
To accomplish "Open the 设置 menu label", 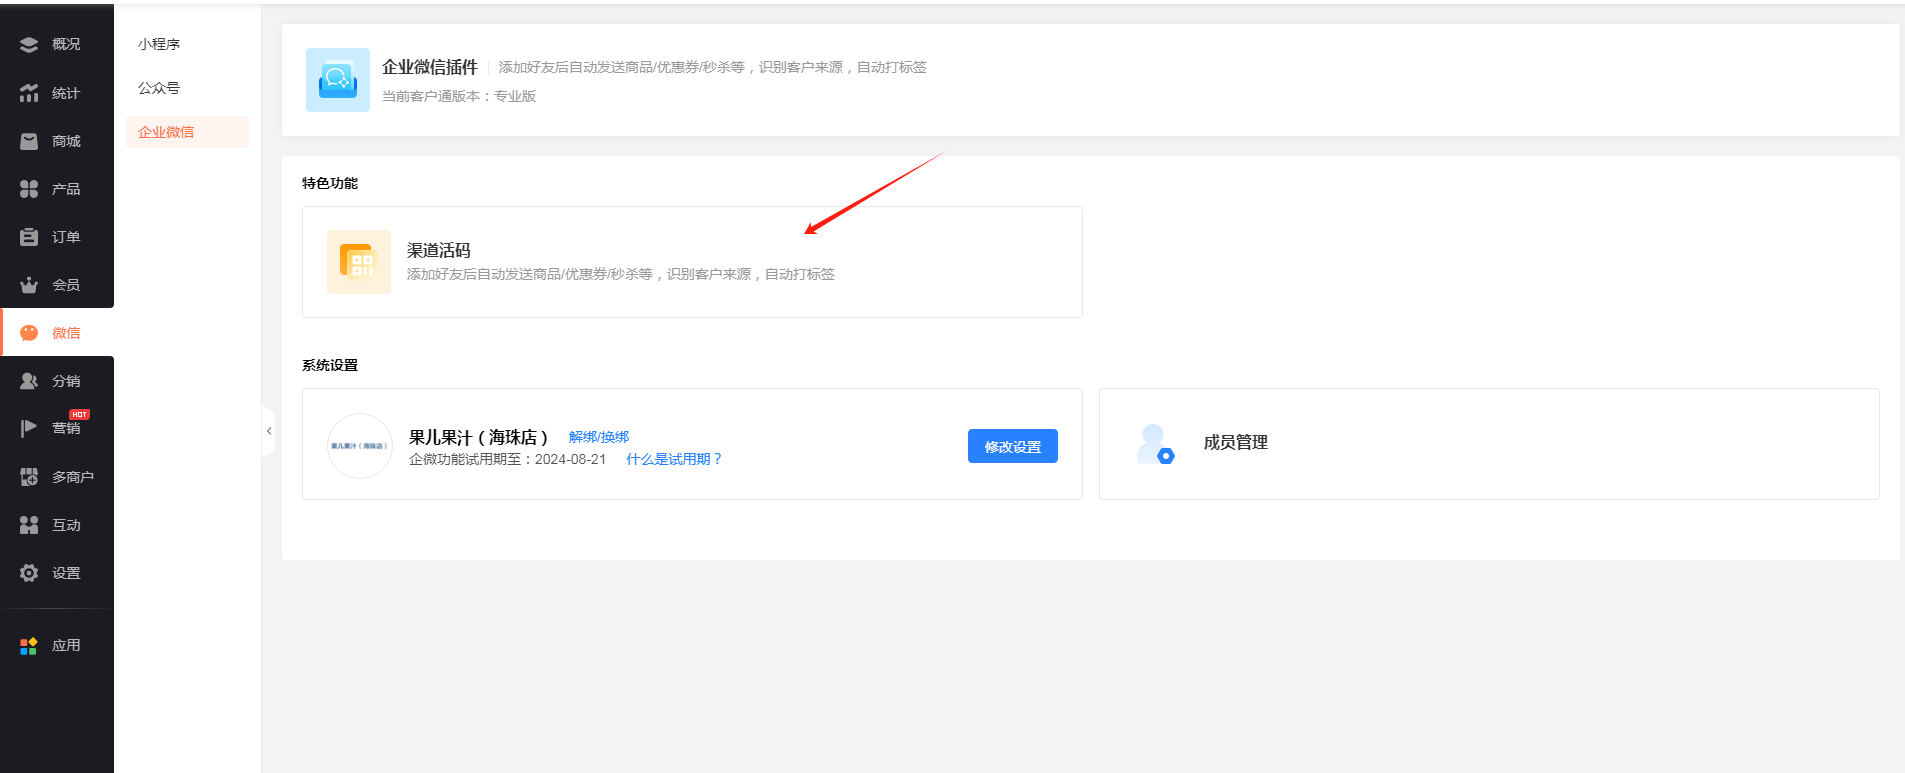I will [66, 573].
